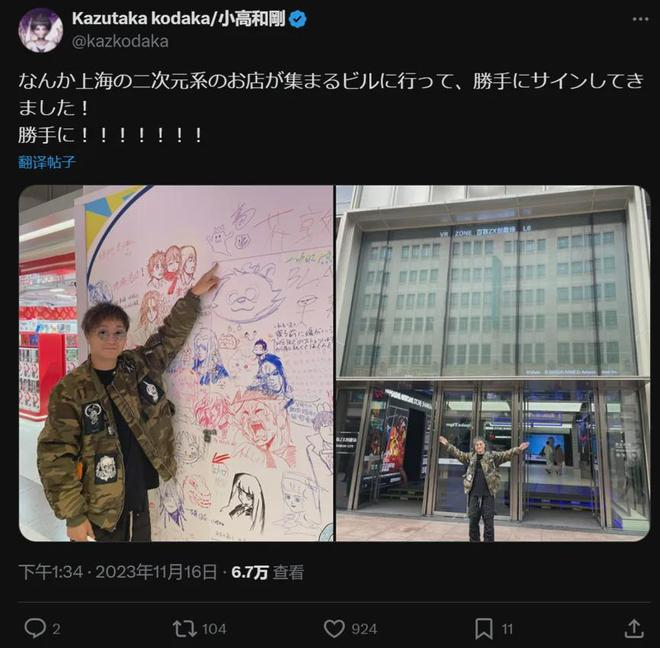
Task: Click the 翻译帖子 translate link
Action: [47, 162]
